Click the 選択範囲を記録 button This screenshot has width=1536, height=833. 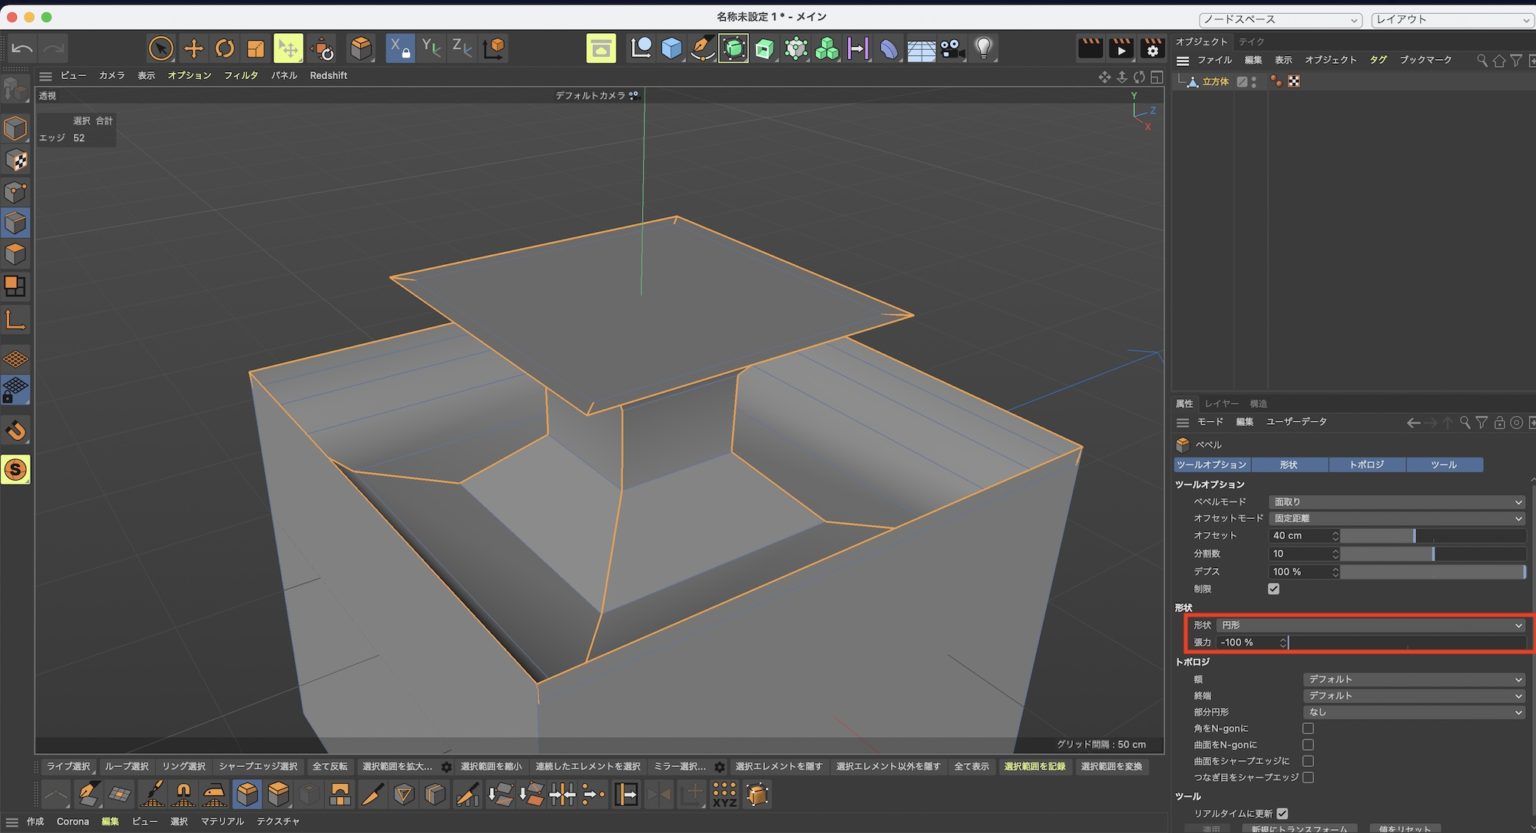(1036, 766)
